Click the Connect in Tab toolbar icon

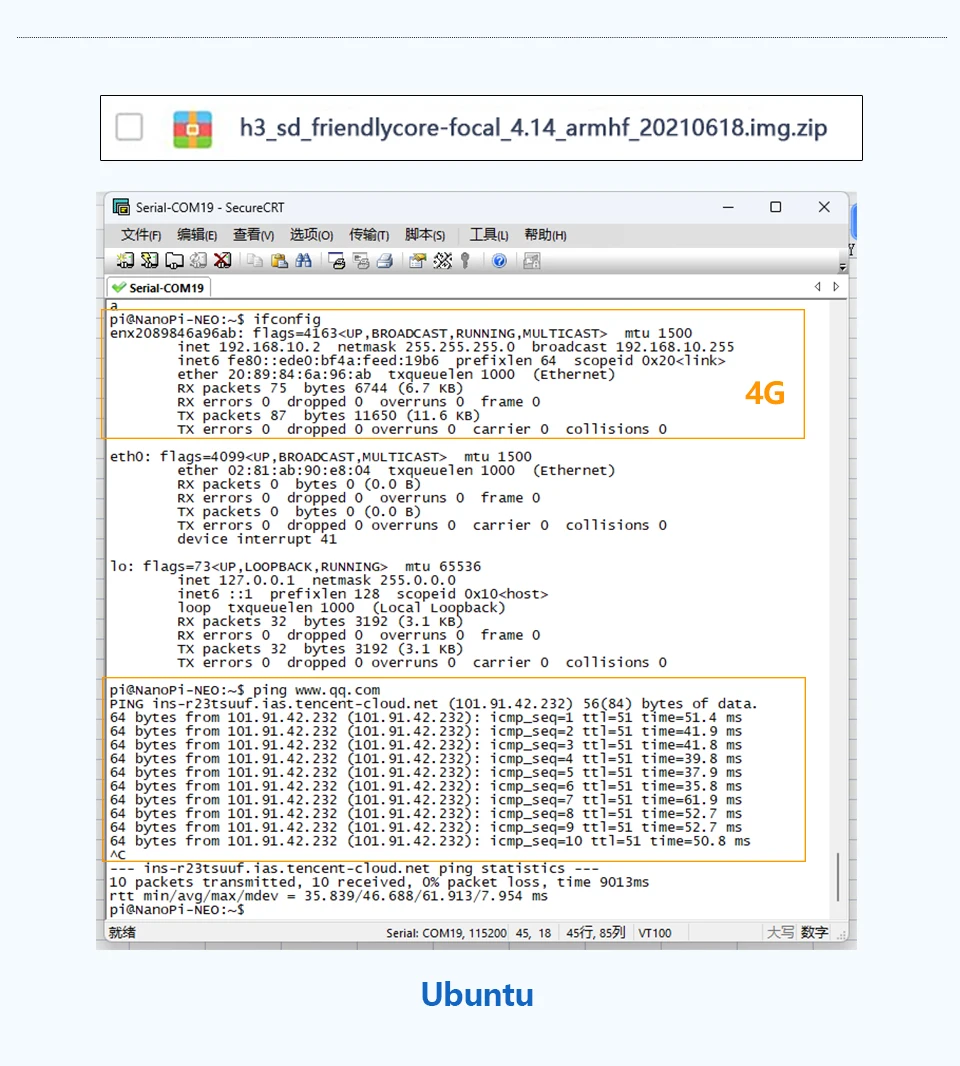click(x=175, y=260)
